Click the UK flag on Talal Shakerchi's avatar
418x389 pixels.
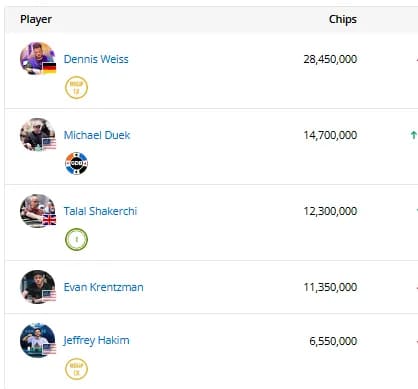(49, 220)
